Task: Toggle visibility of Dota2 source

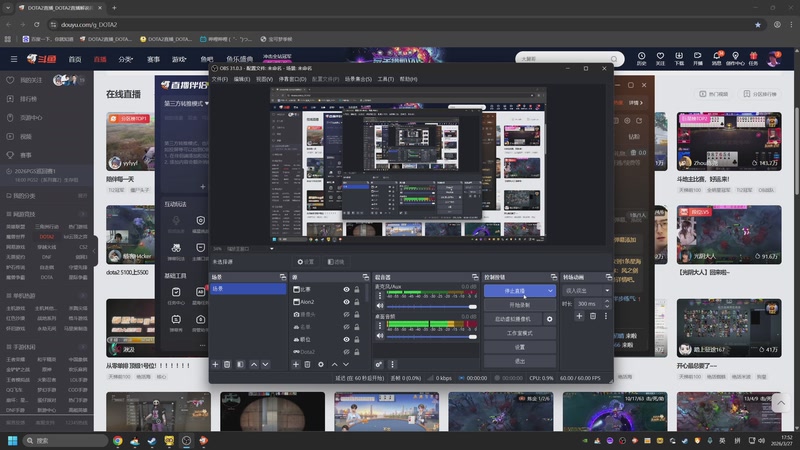Action: [346, 352]
